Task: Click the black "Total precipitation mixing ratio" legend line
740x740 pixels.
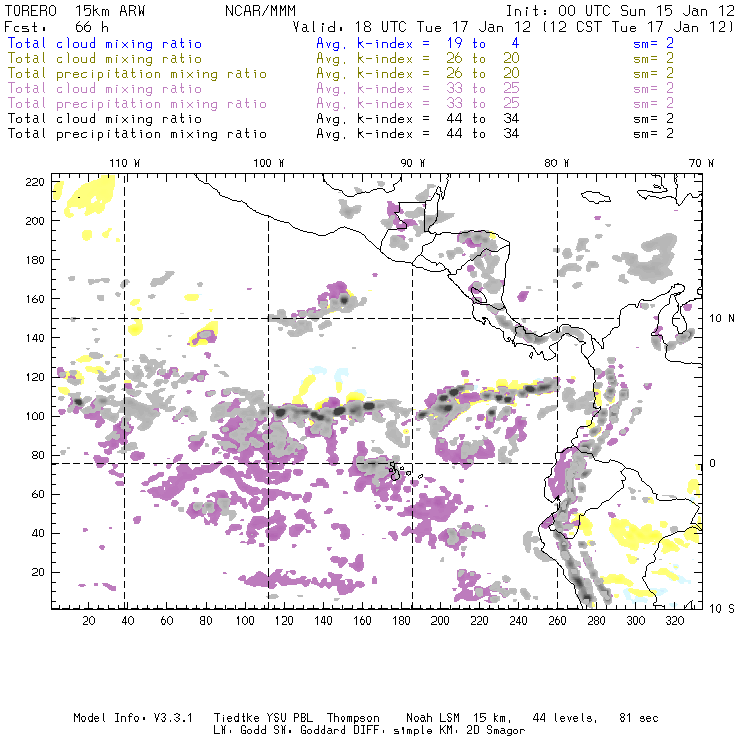Action: tap(137, 134)
